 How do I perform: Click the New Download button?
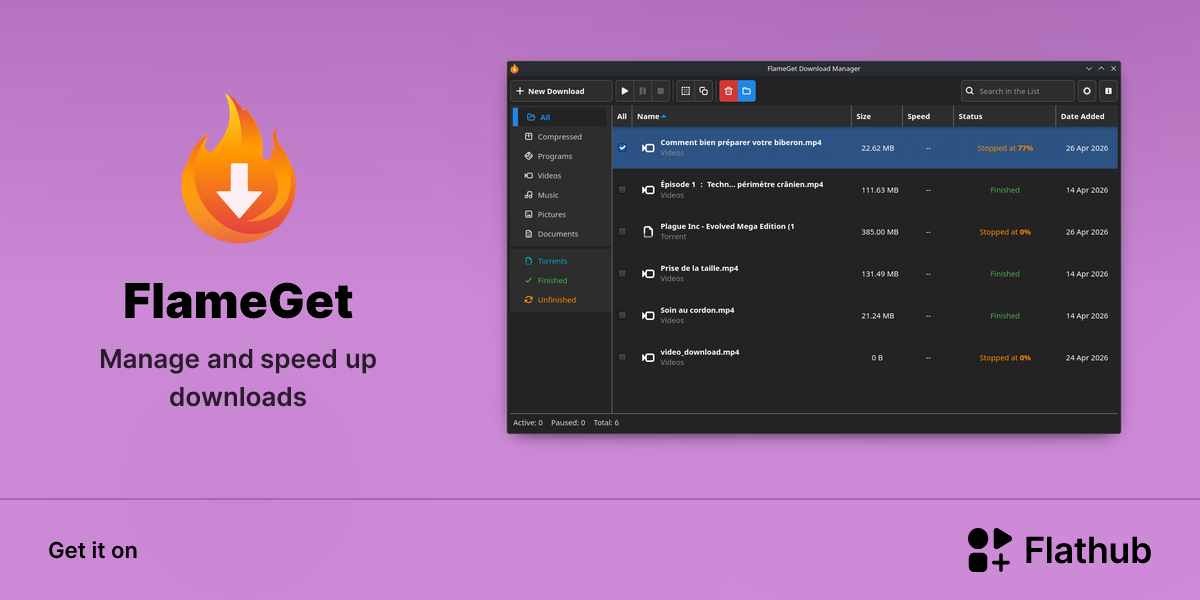(x=561, y=91)
